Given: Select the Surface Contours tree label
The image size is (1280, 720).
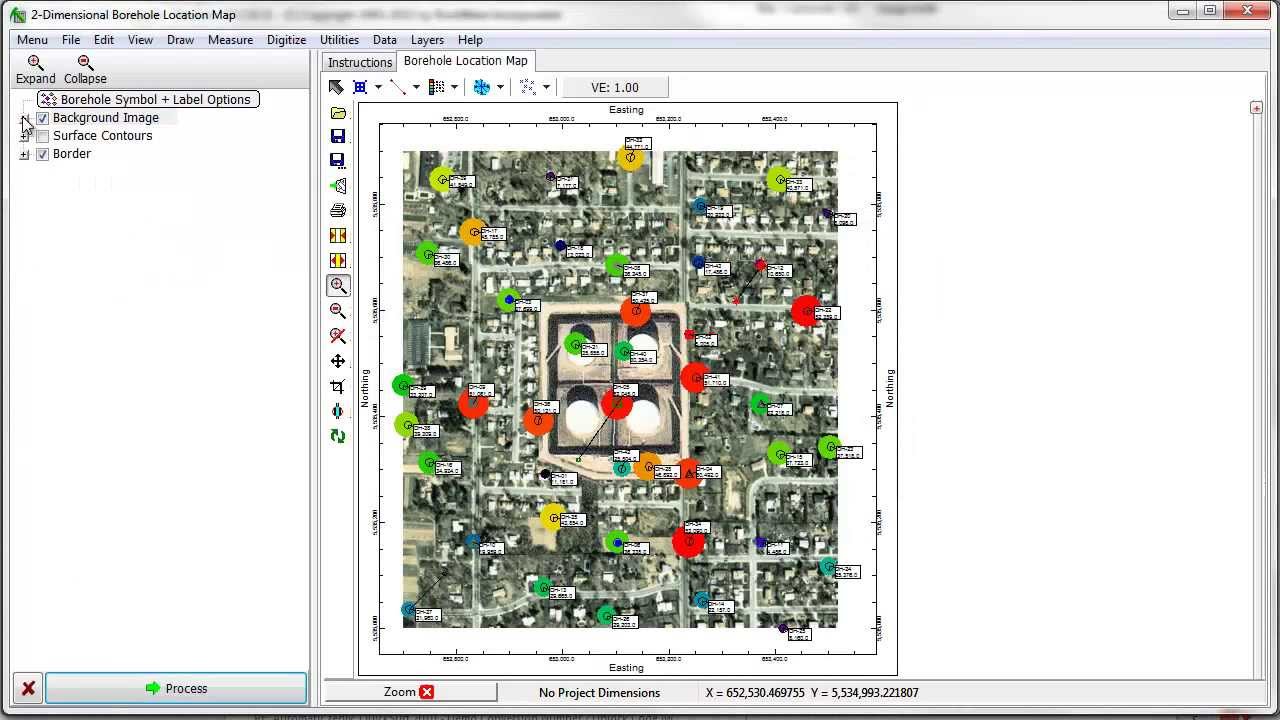Looking at the screenshot, I should coord(103,136).
